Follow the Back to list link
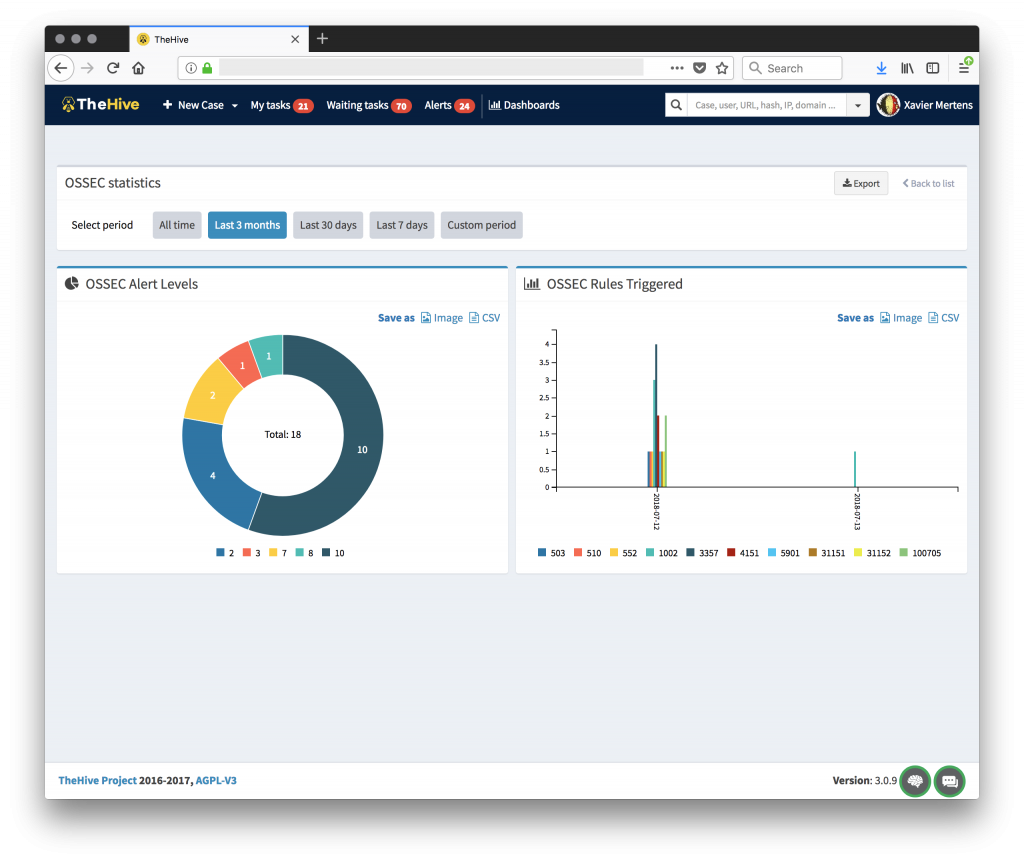This screenshot has height=863, width=1024. tap(928, 183)
